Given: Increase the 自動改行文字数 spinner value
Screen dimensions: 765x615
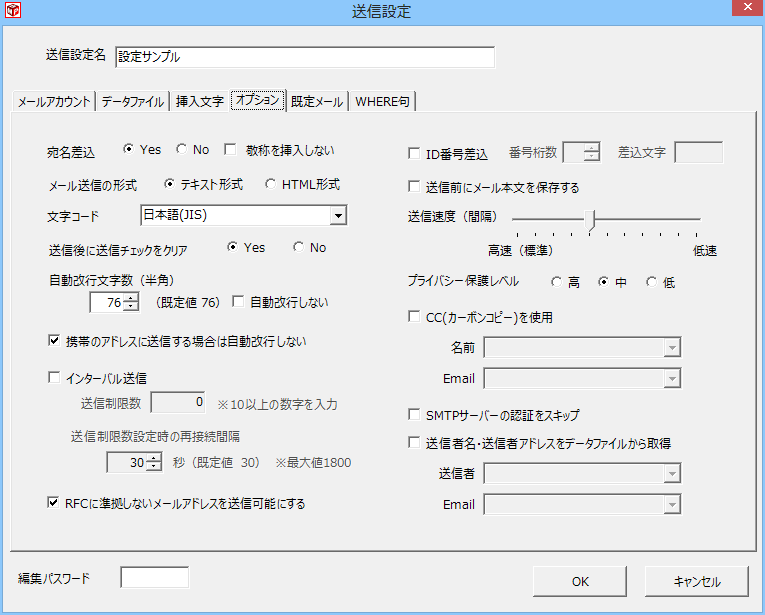Looking at the screenshot, I should (131, 297).
